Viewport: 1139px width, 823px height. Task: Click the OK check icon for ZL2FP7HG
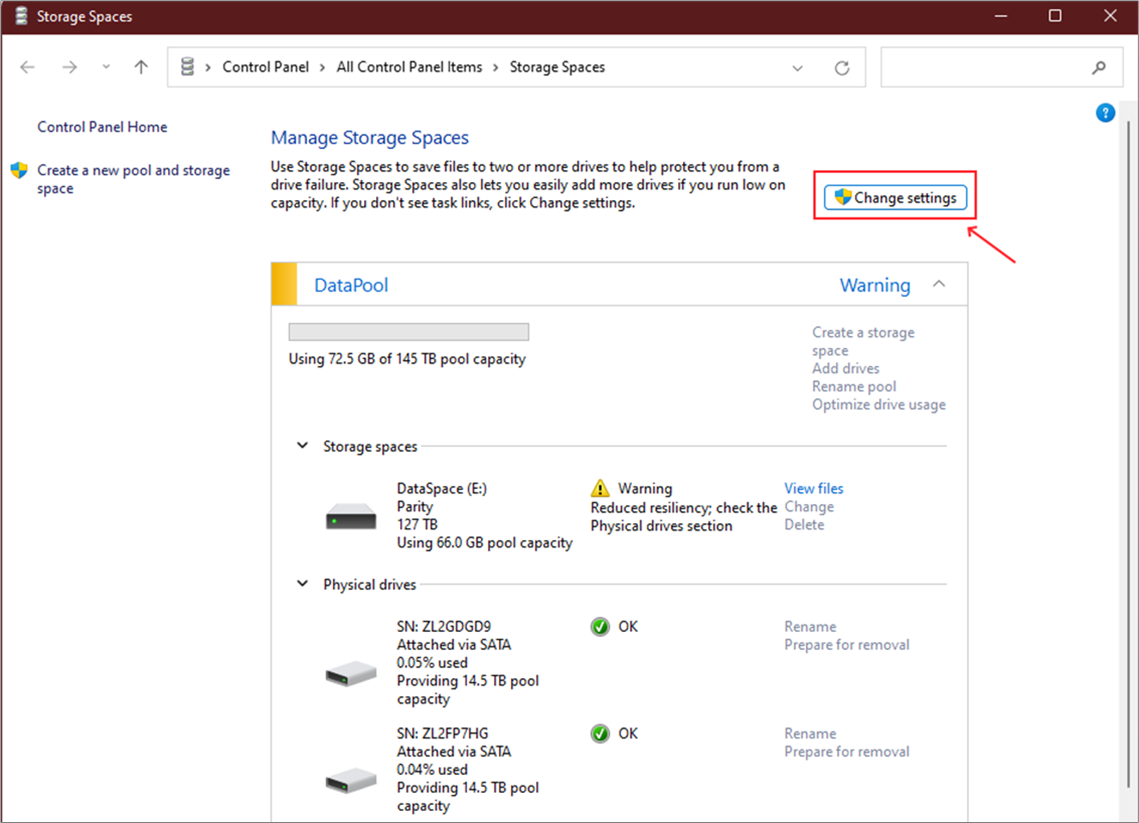click(600, 734)
